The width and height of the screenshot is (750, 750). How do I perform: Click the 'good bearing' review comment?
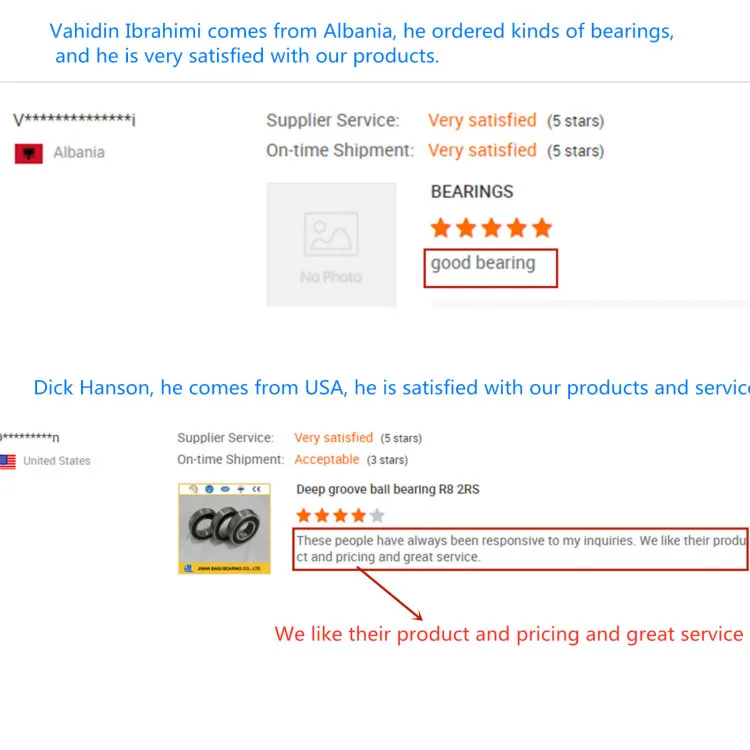point(483,264)
